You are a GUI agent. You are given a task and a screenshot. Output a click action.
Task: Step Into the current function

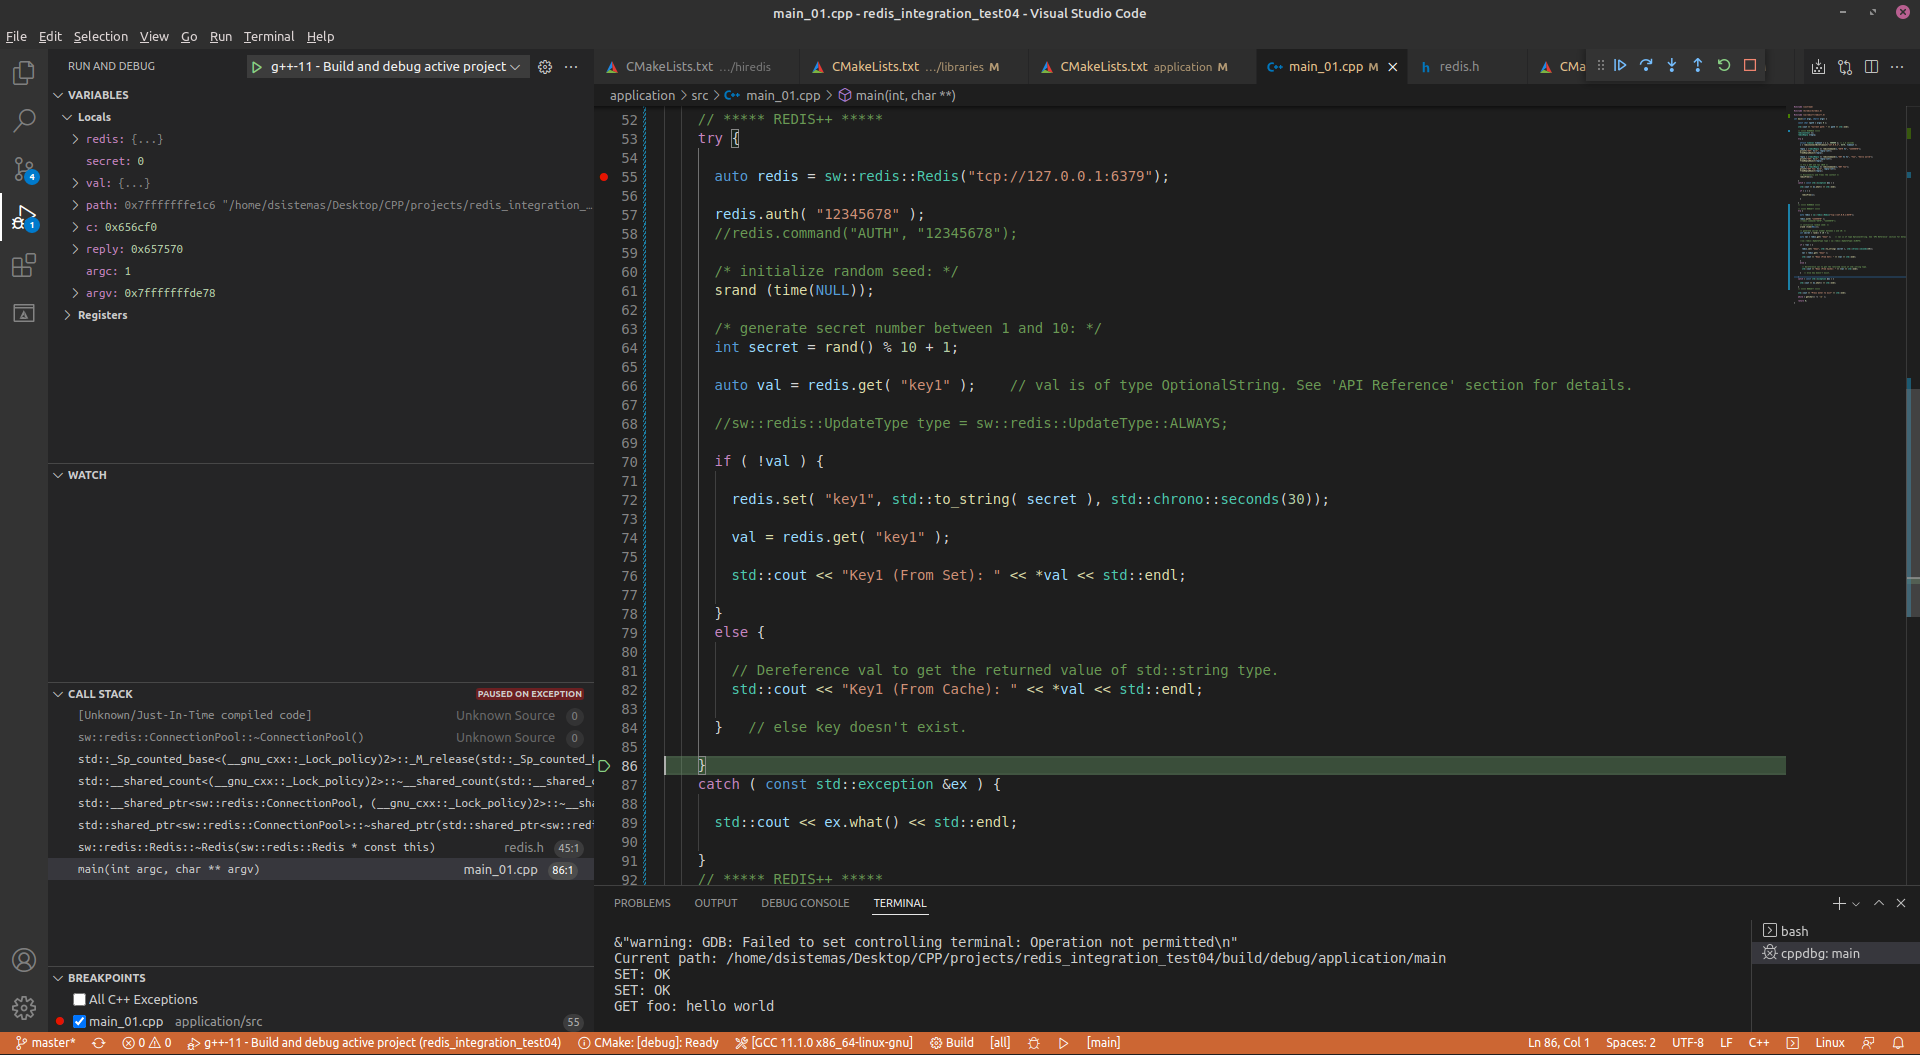1671,65
